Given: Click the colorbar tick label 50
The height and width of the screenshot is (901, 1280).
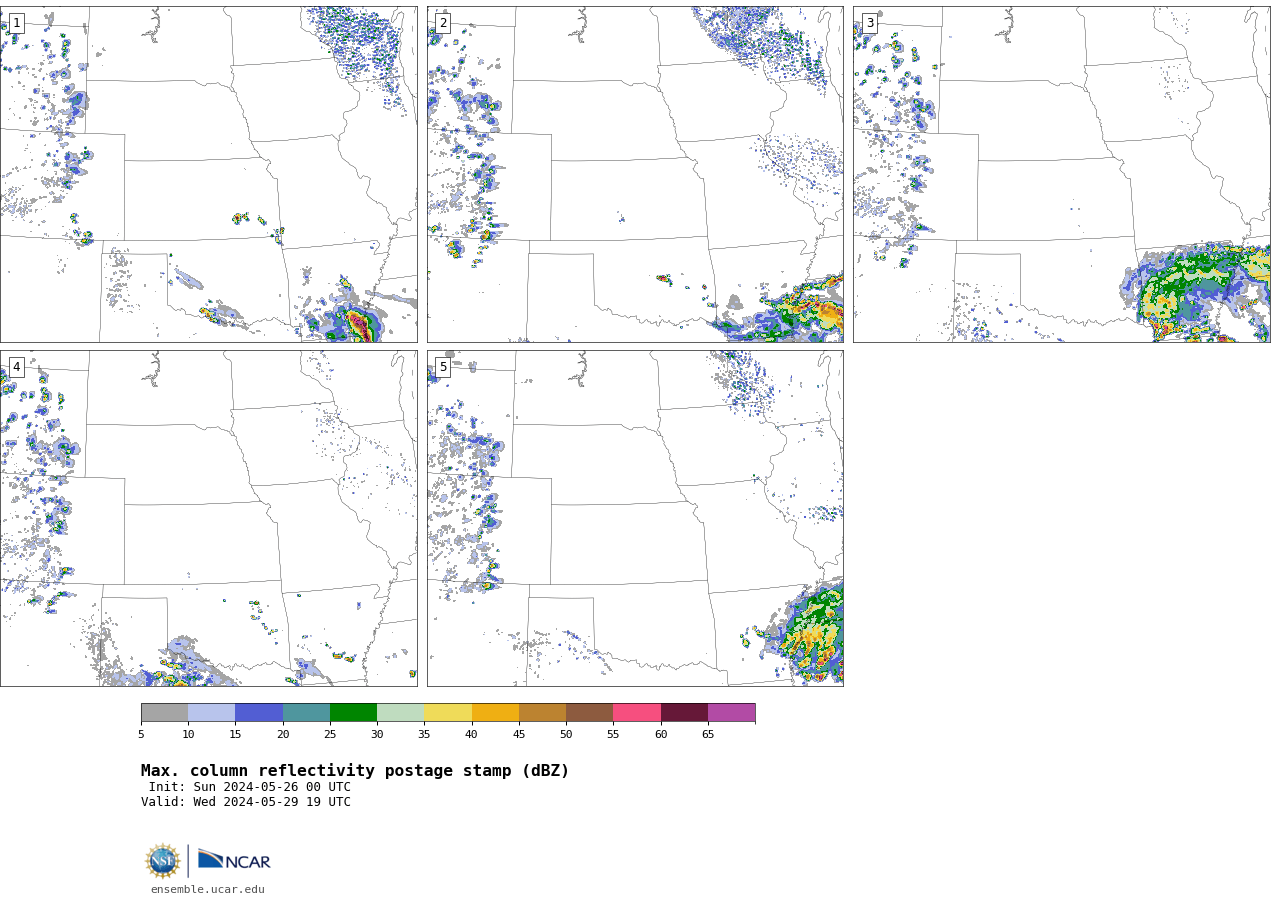Looking at the screenshot, I should (566, 735).
